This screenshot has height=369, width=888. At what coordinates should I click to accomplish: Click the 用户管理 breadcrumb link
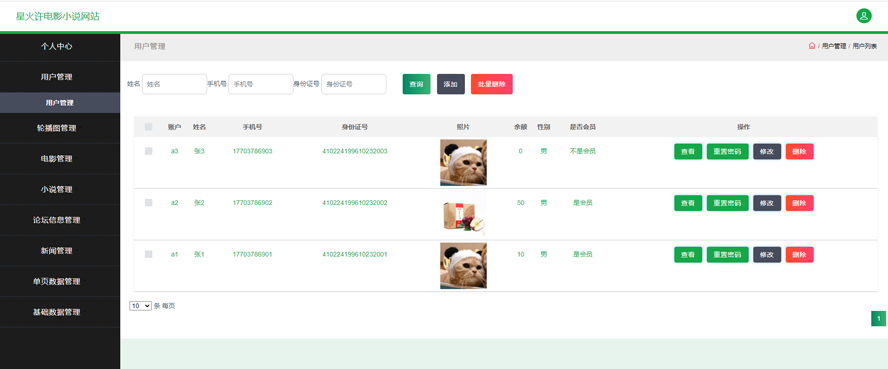[834, 46]
